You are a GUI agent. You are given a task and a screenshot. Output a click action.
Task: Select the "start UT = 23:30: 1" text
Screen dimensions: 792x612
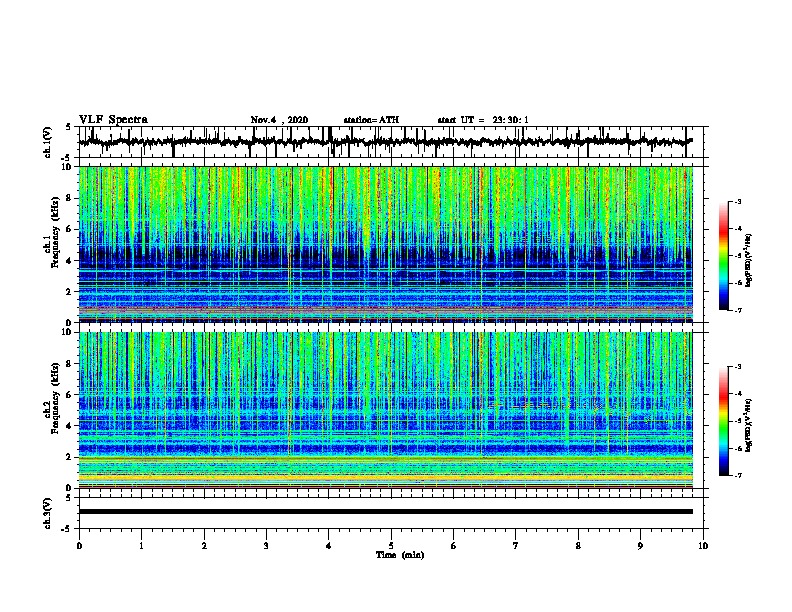(x=483, y=120)
